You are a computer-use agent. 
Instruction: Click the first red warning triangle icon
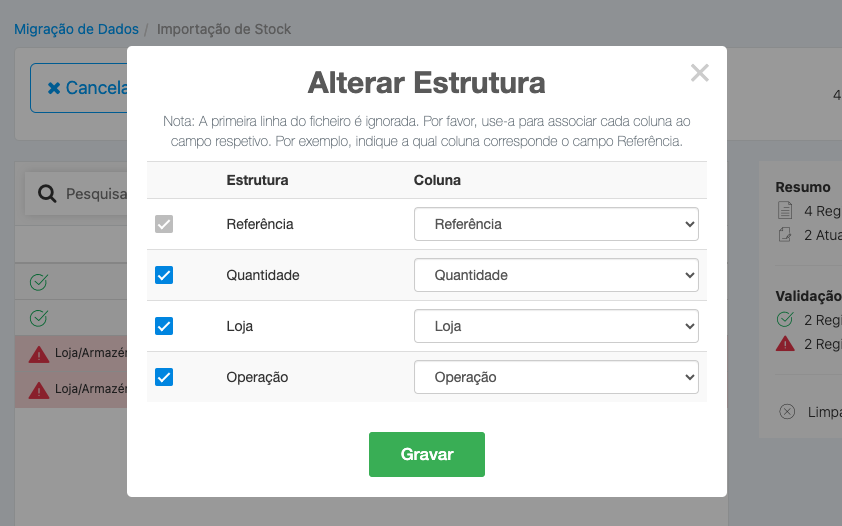39,354
